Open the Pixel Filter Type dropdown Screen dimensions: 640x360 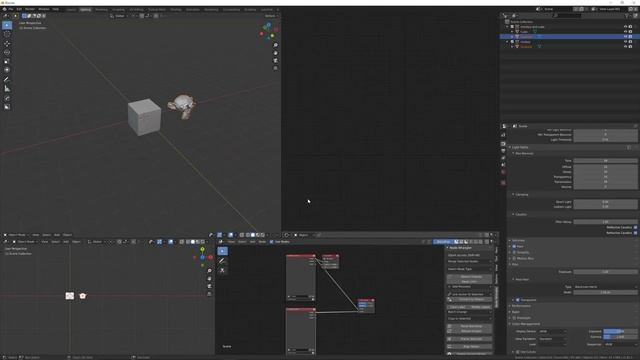point(605,287)
